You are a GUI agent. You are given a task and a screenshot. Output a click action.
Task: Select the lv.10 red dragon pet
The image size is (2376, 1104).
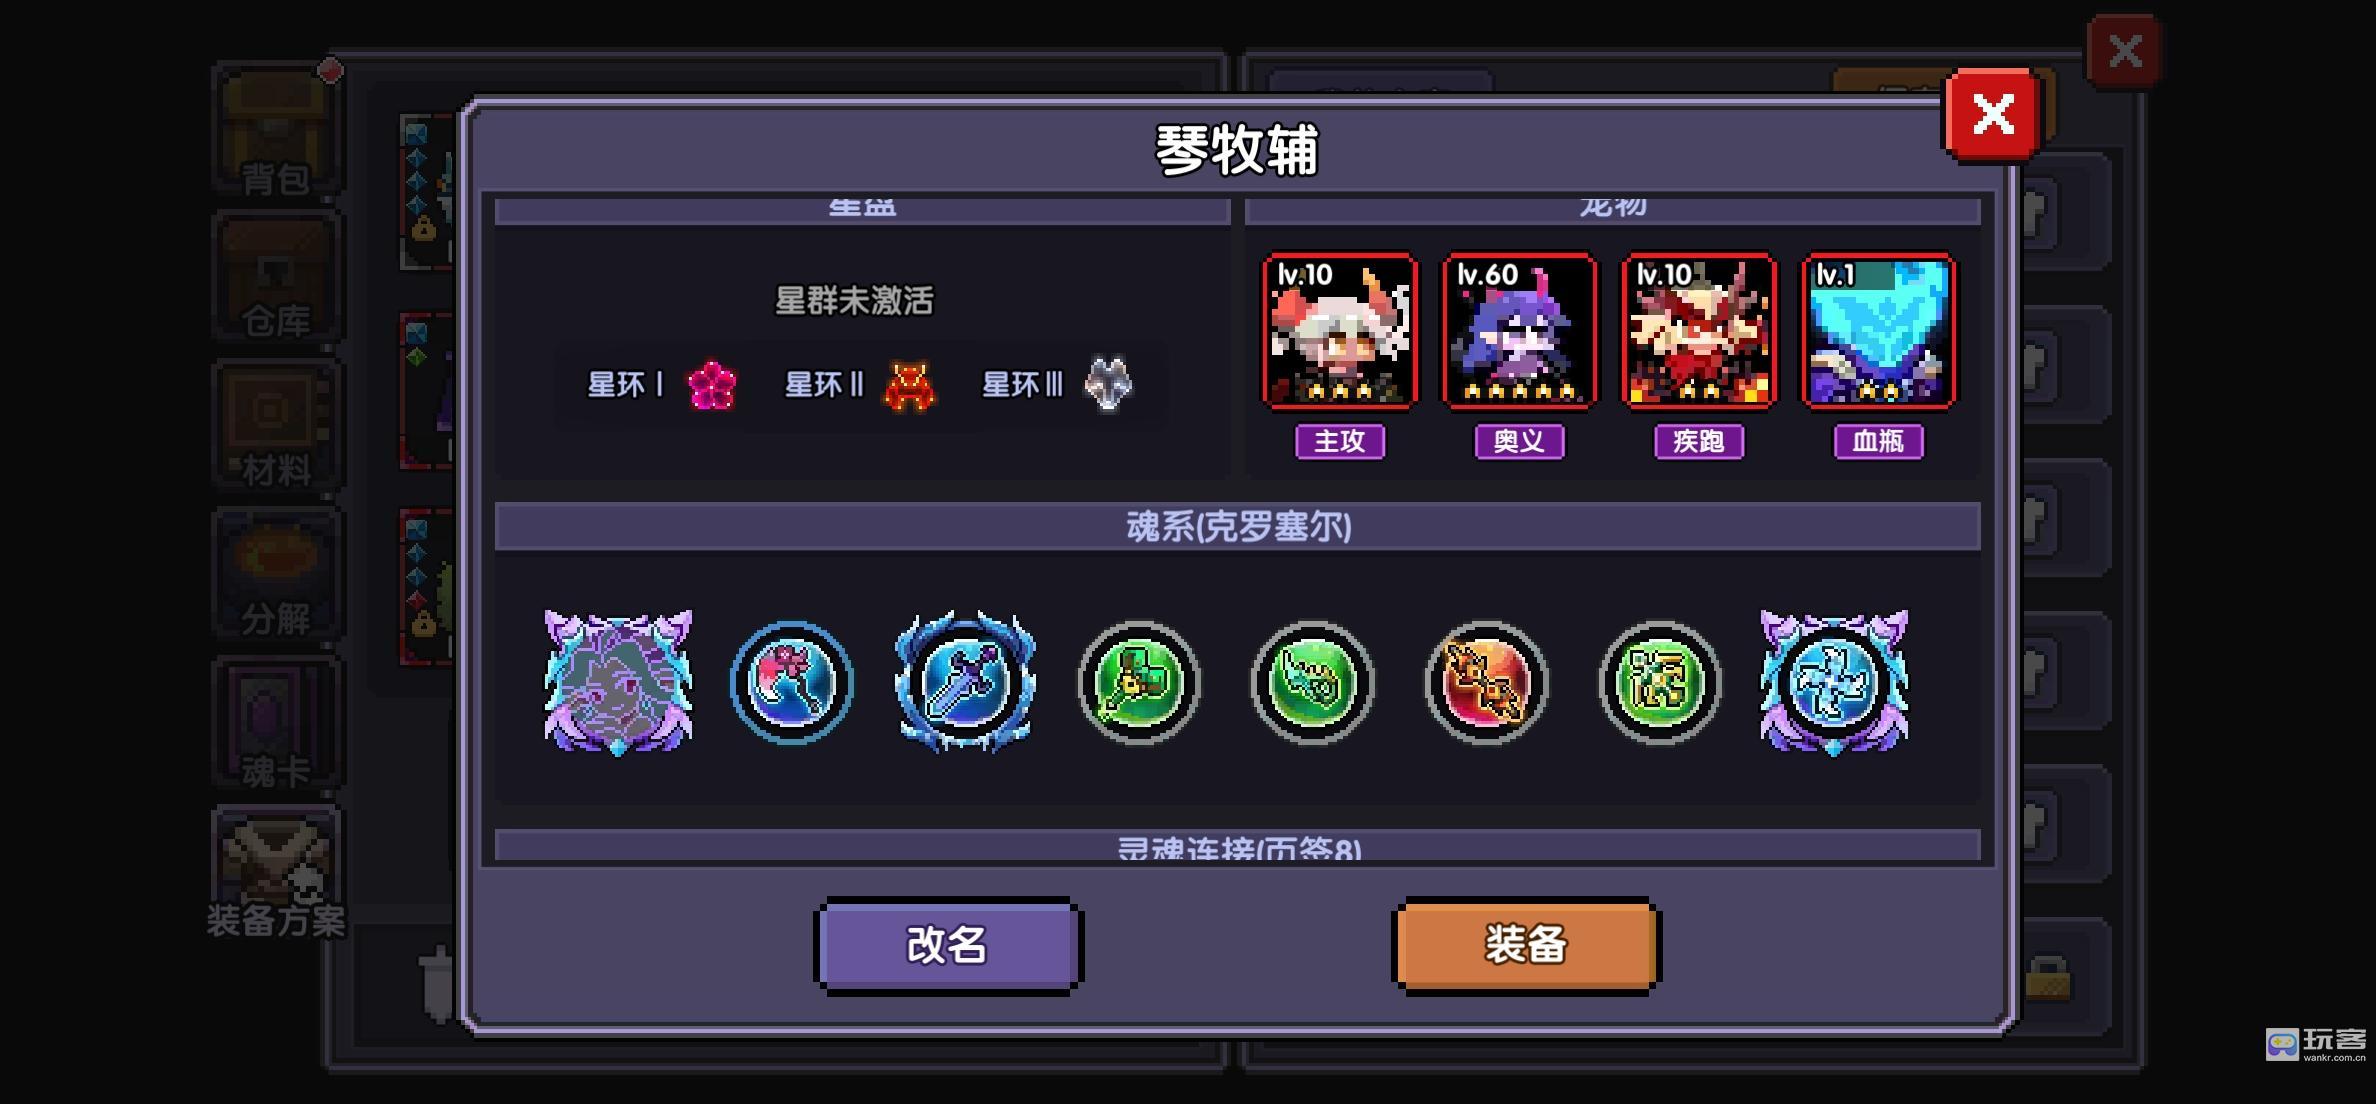coord(1699,331)
